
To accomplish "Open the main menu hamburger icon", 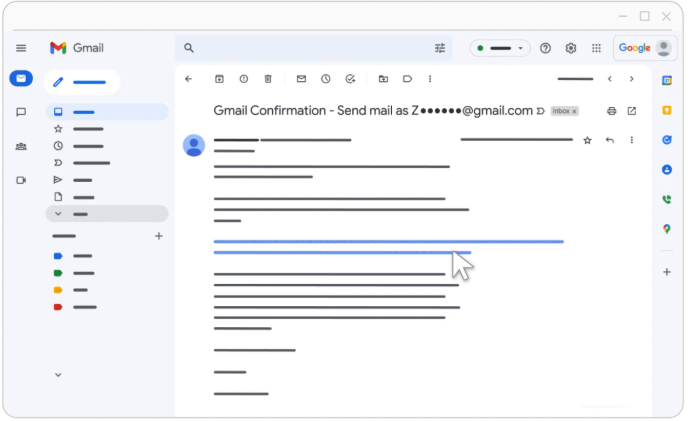I will point(21,48).
